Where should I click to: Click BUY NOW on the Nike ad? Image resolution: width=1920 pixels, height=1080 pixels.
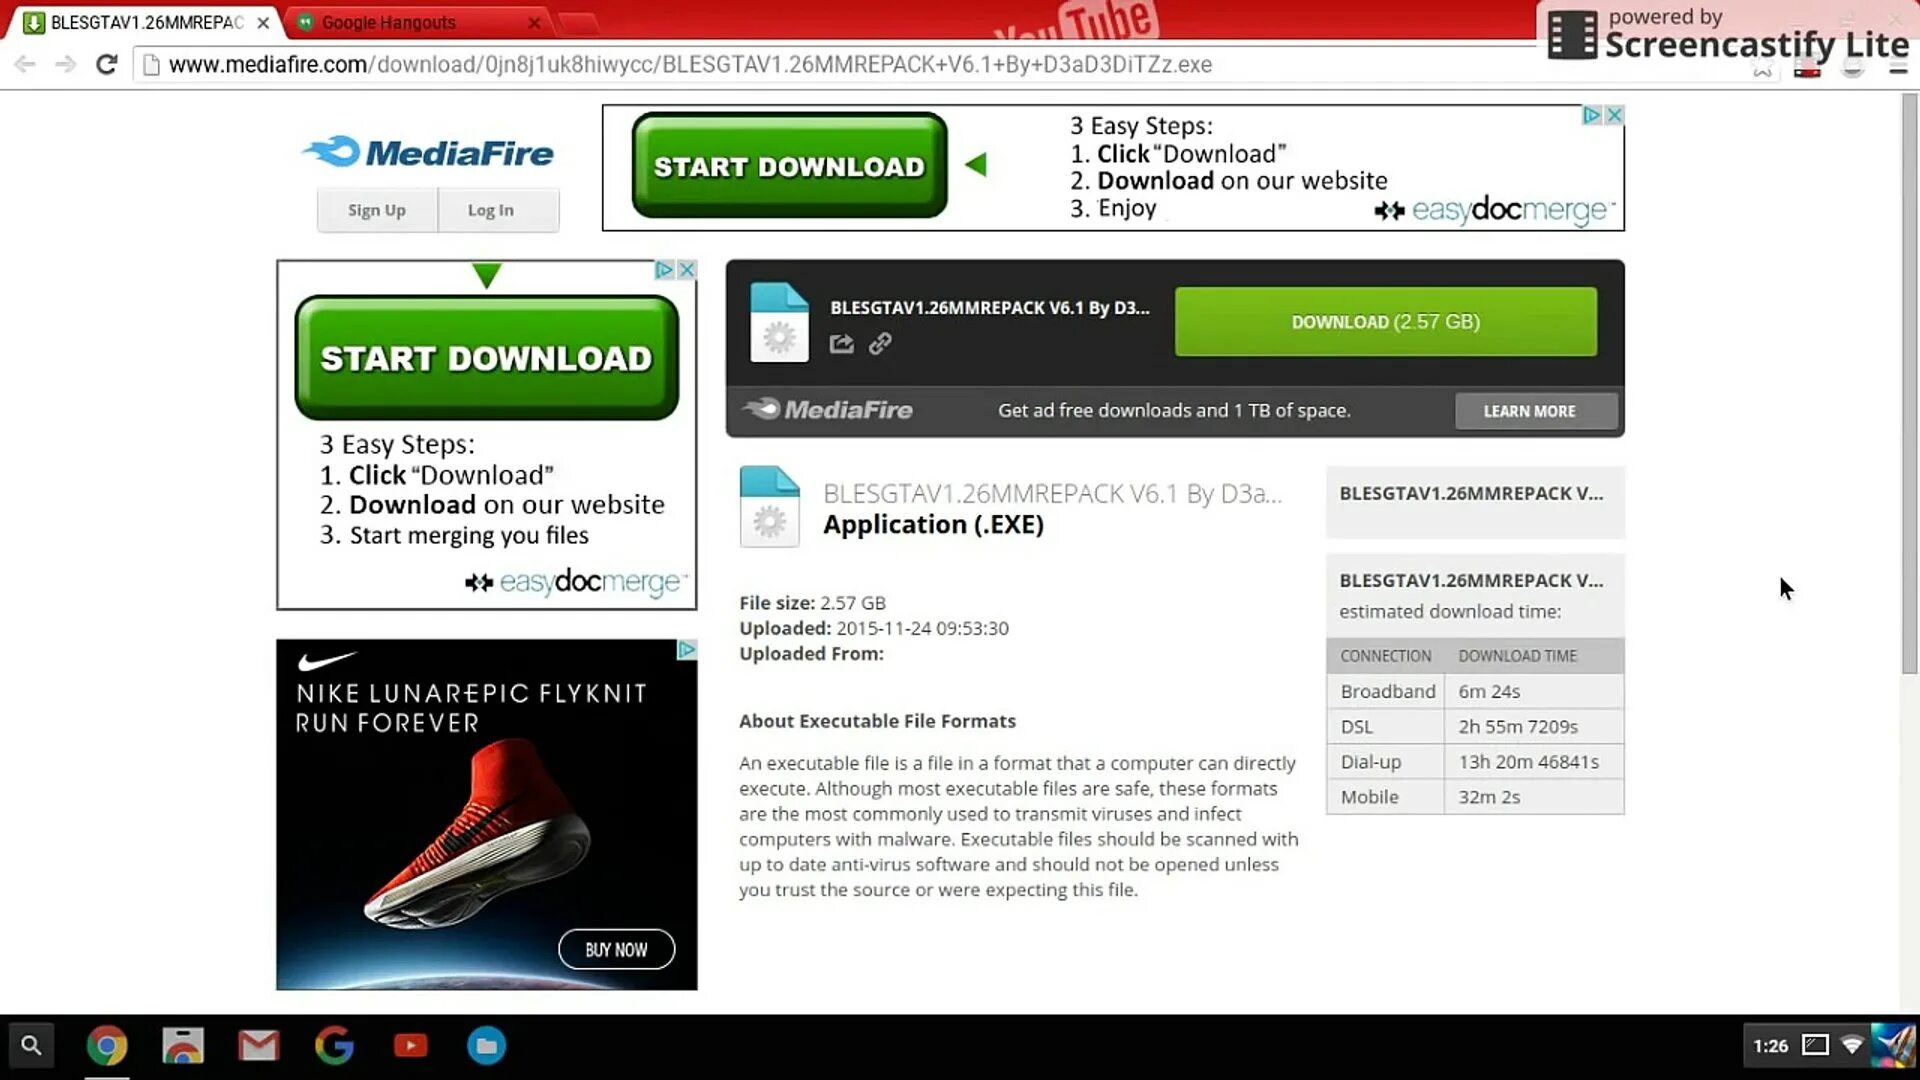[616, 949]
